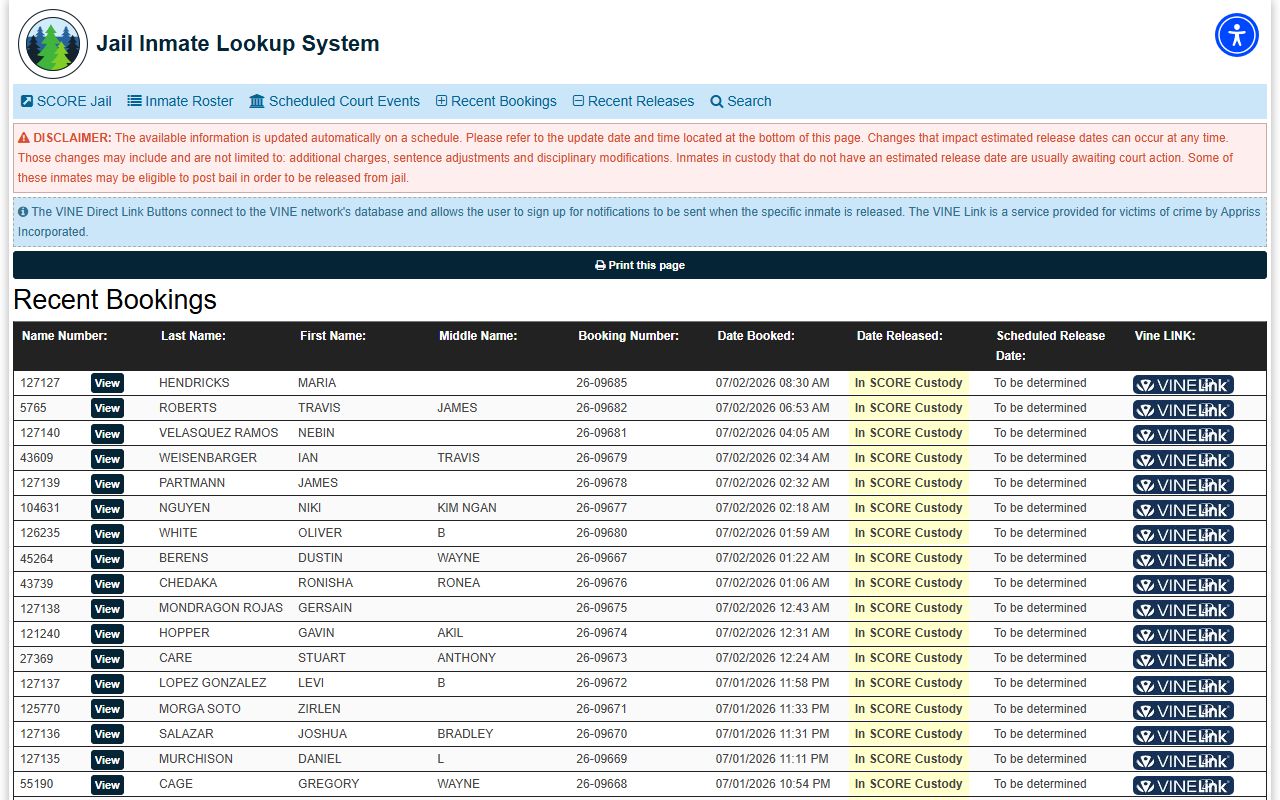Click the Name Number column header
Image resolution: width=1280 pixels, height=800 pixels.
[64, 336]
